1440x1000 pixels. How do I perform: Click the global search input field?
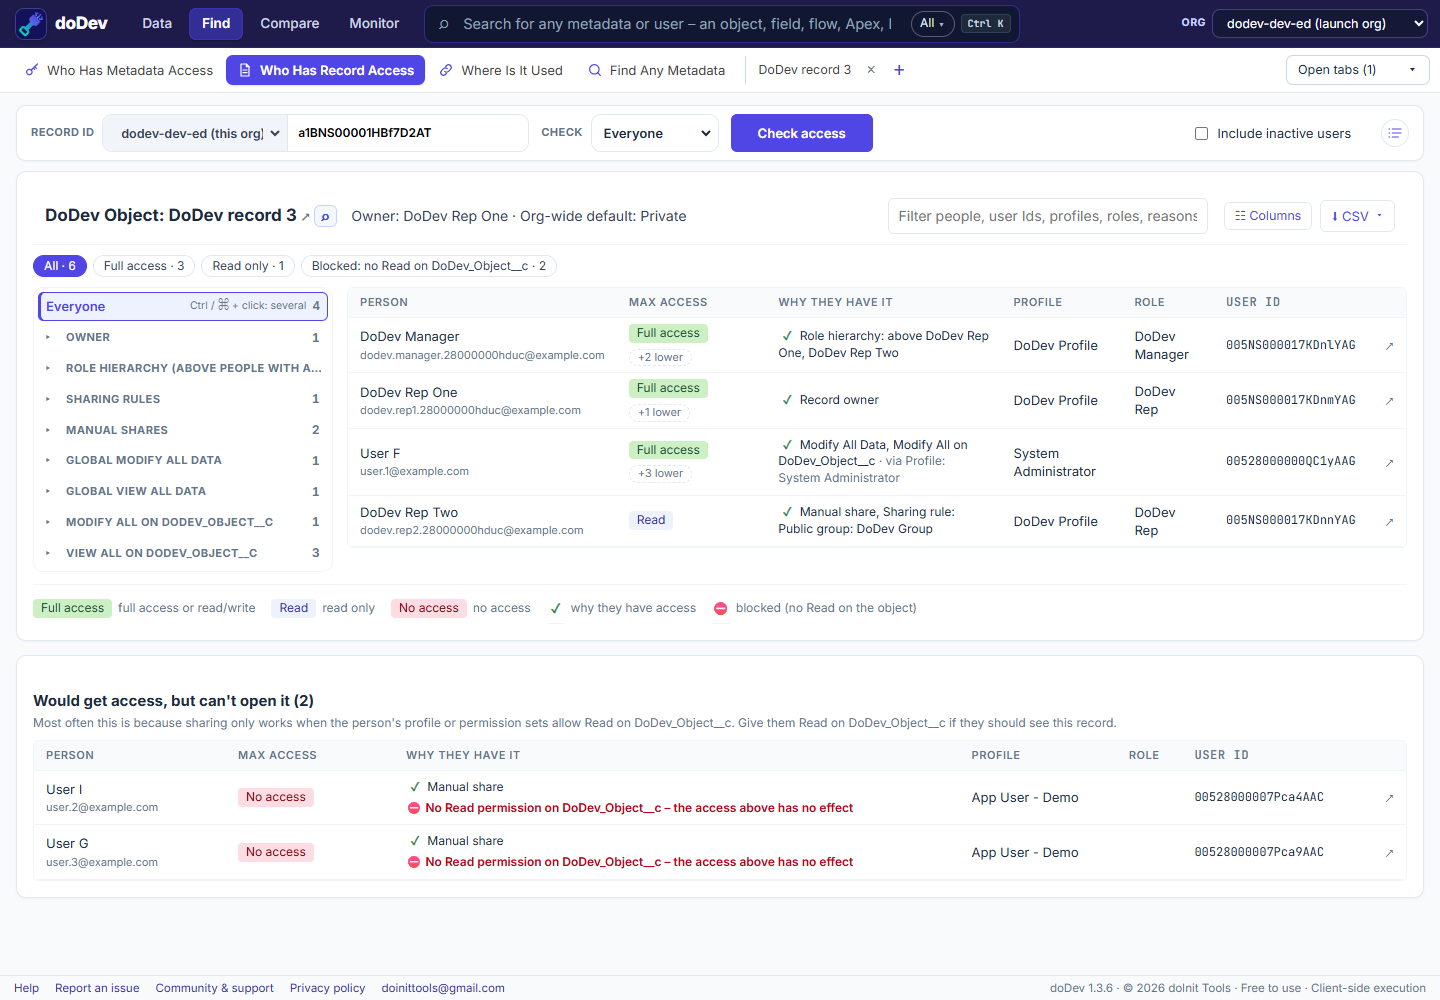[678, 24]
